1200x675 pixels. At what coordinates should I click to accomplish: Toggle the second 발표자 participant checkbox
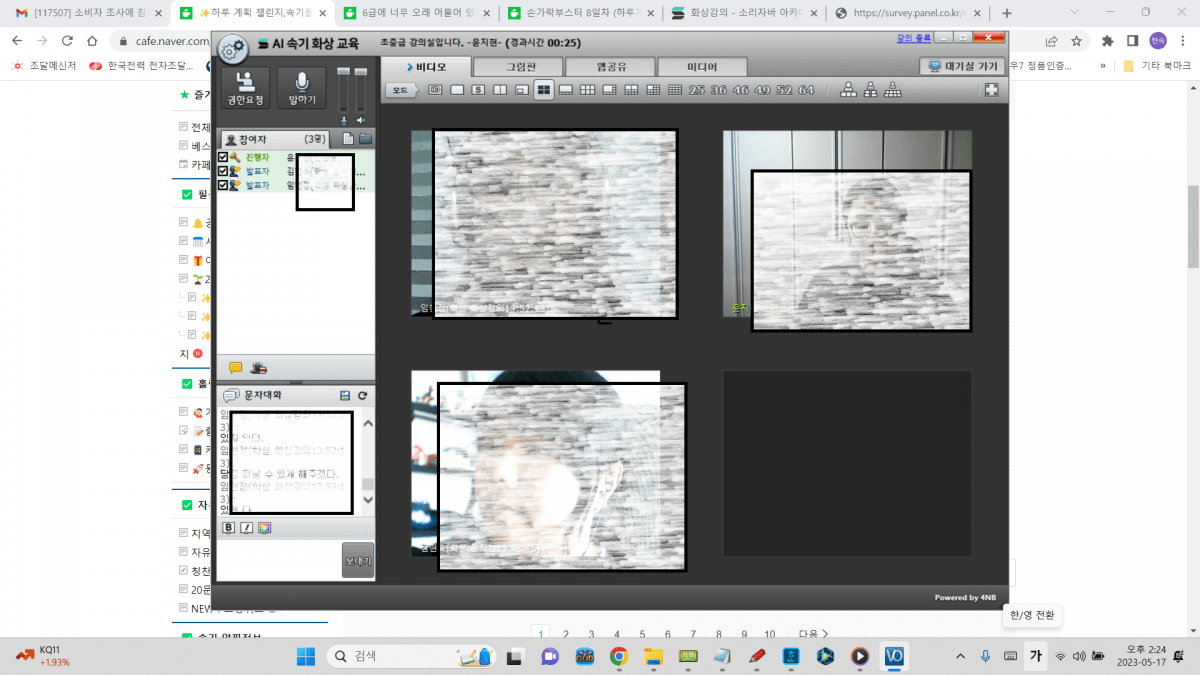point(224,185)
